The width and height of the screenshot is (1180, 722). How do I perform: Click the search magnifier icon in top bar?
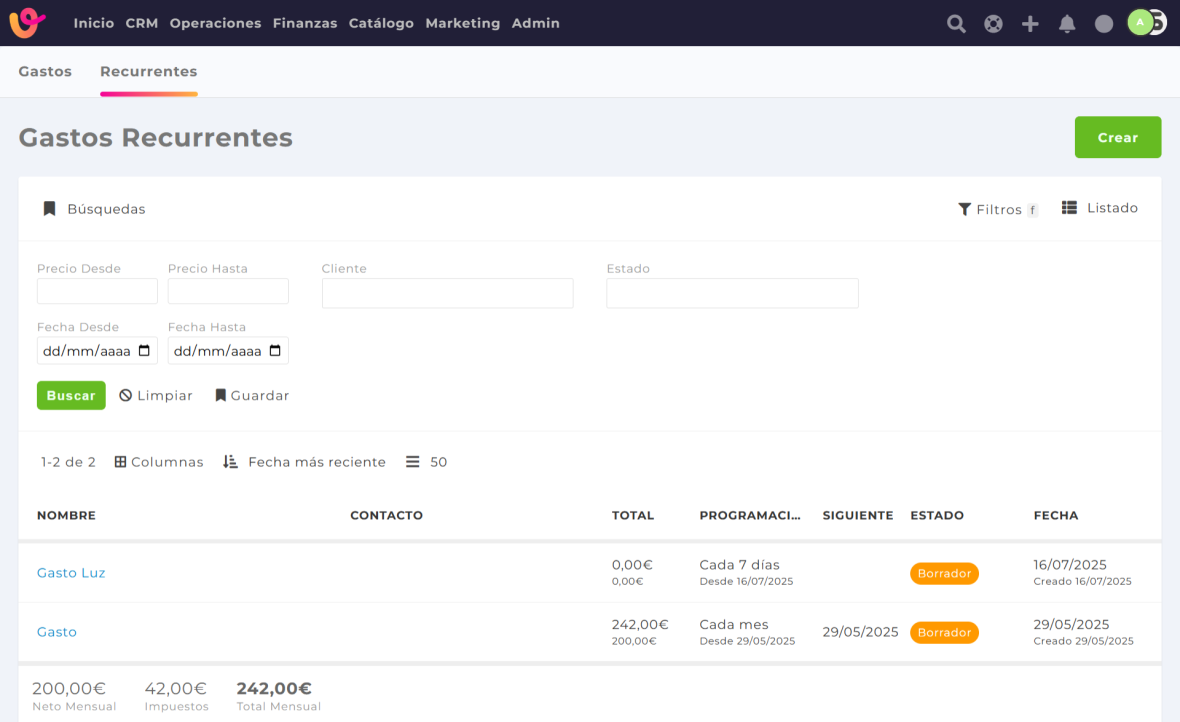click(956, 24)
